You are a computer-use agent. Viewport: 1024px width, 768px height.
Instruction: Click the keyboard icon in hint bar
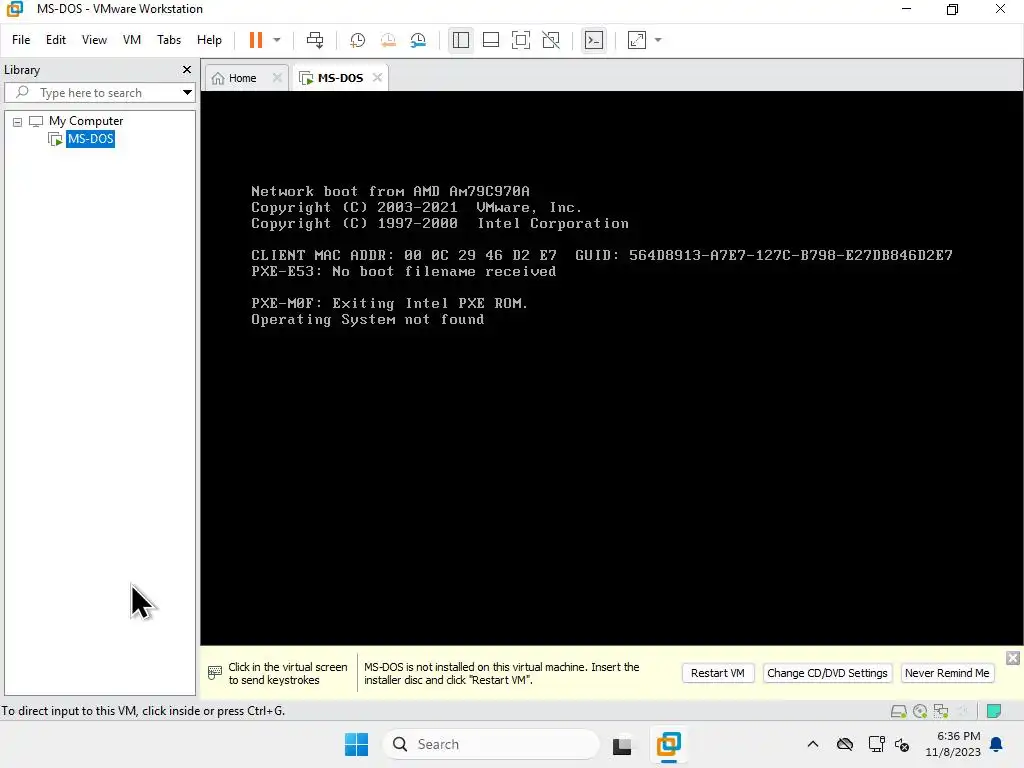tap(214, 673)
